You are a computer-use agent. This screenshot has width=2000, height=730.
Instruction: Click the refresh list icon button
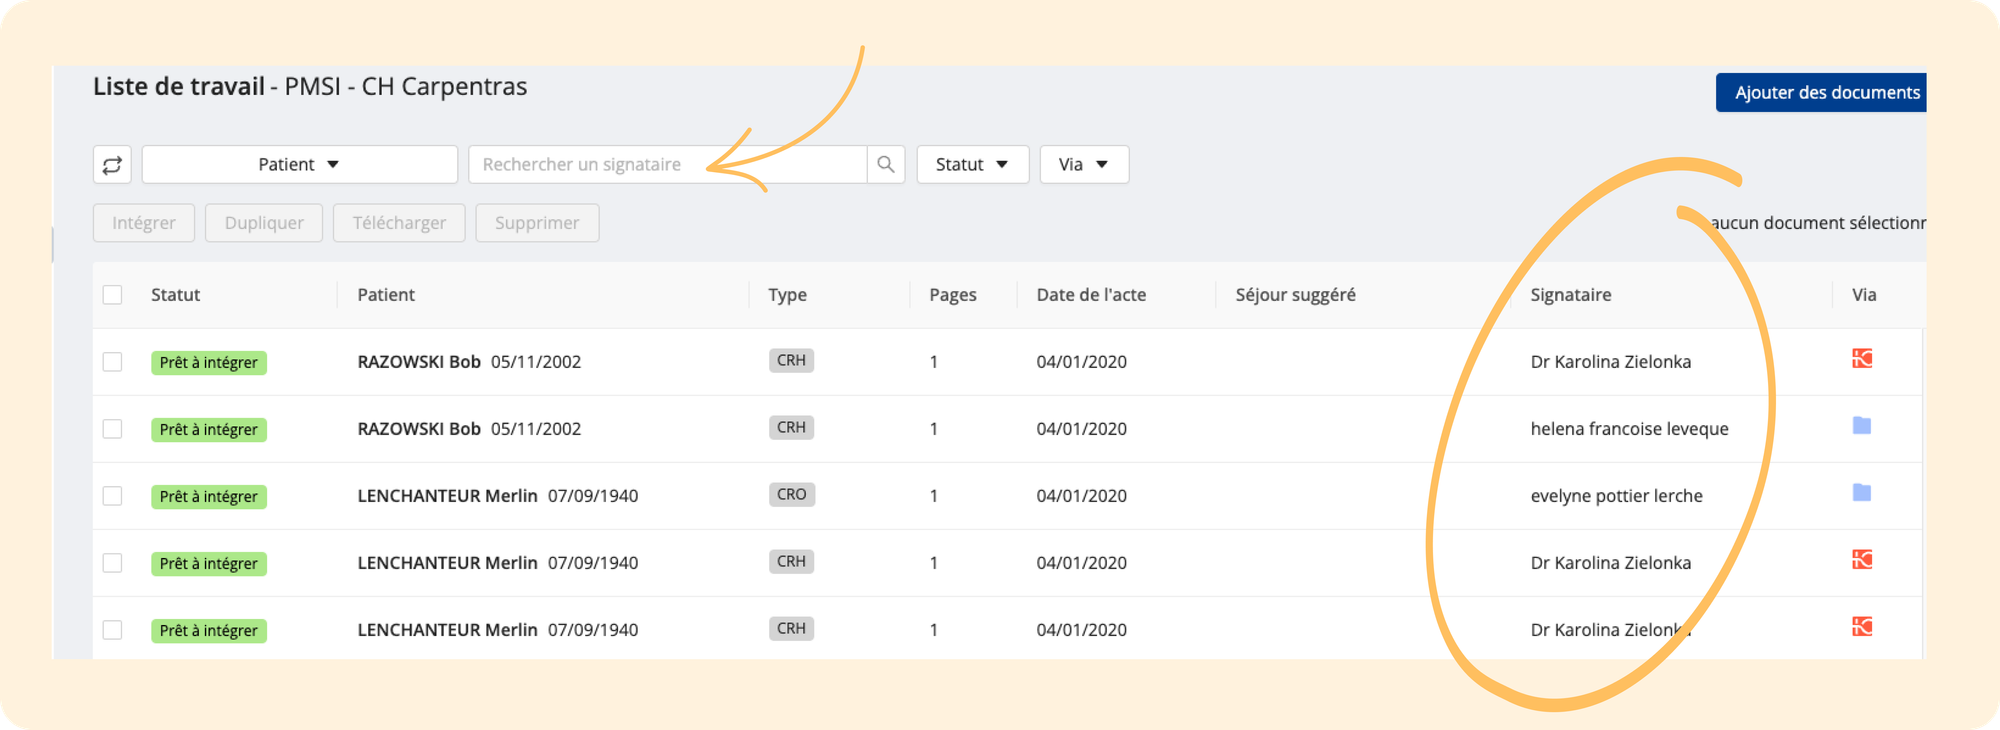pyautogui.click(x=112, y=164)
